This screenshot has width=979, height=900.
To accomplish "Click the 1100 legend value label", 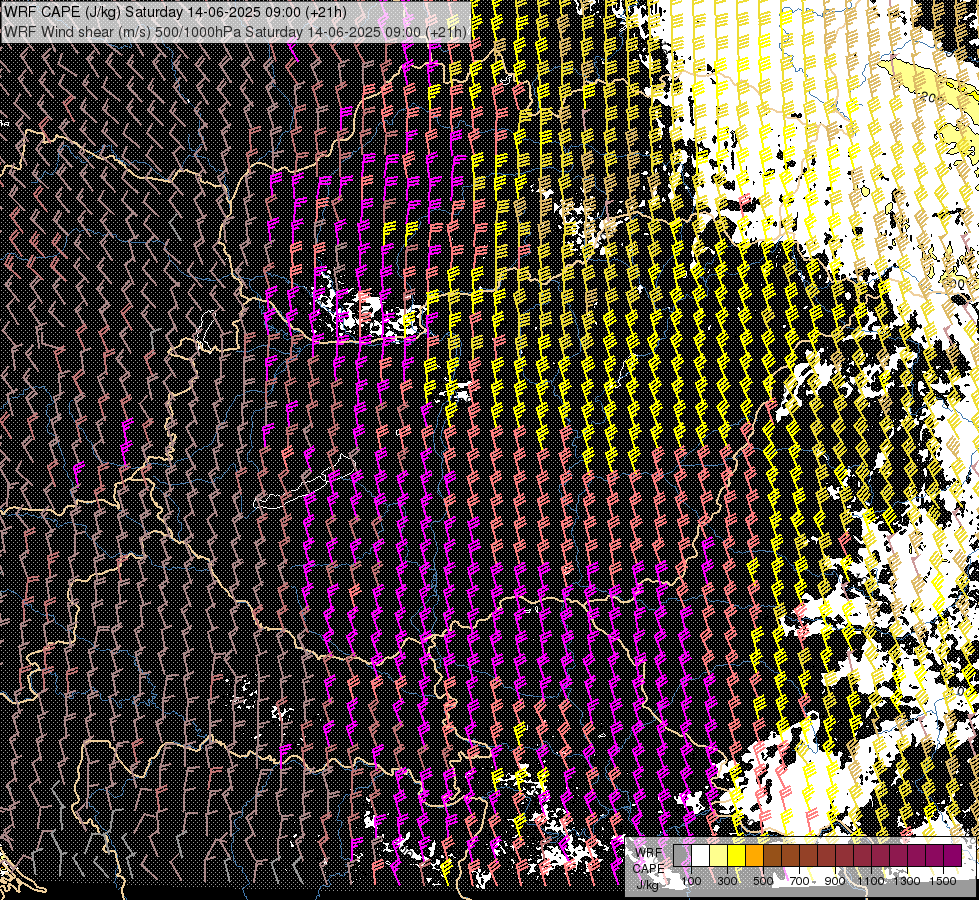I will pos(871,881).
